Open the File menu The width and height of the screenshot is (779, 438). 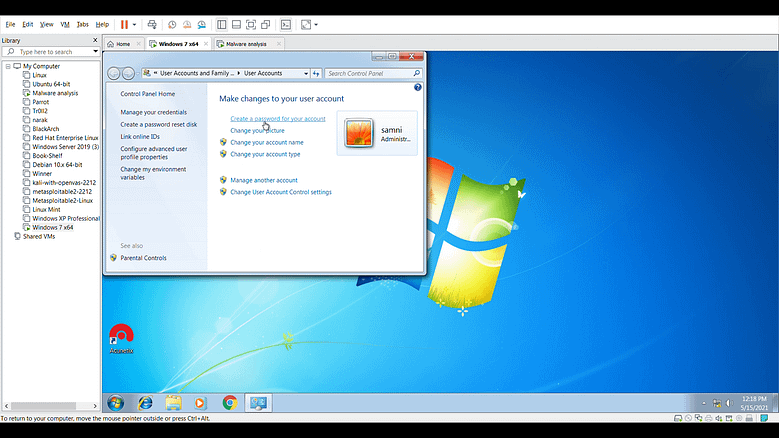click(10, 24)
